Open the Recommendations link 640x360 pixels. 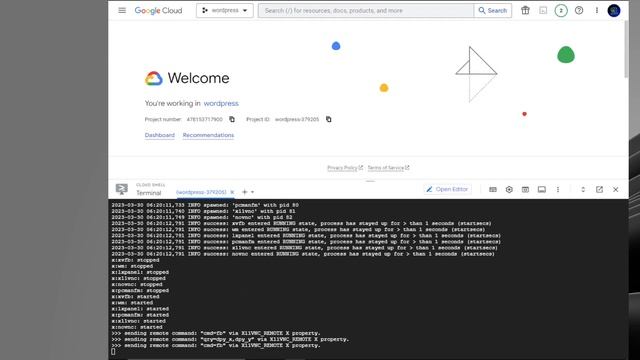click(x=208, y=135)
